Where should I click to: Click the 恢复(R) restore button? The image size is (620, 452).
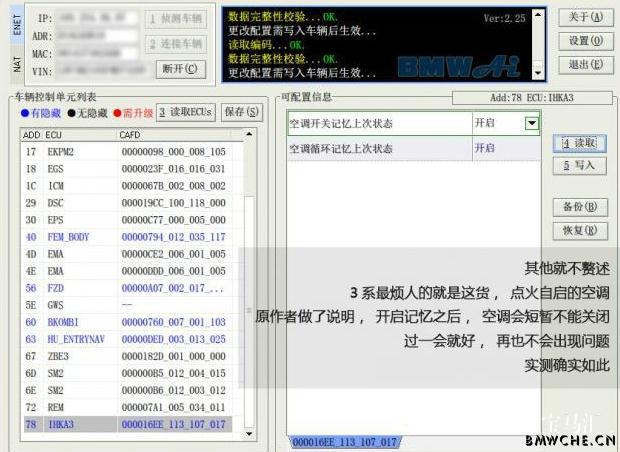tap(579, 231)
